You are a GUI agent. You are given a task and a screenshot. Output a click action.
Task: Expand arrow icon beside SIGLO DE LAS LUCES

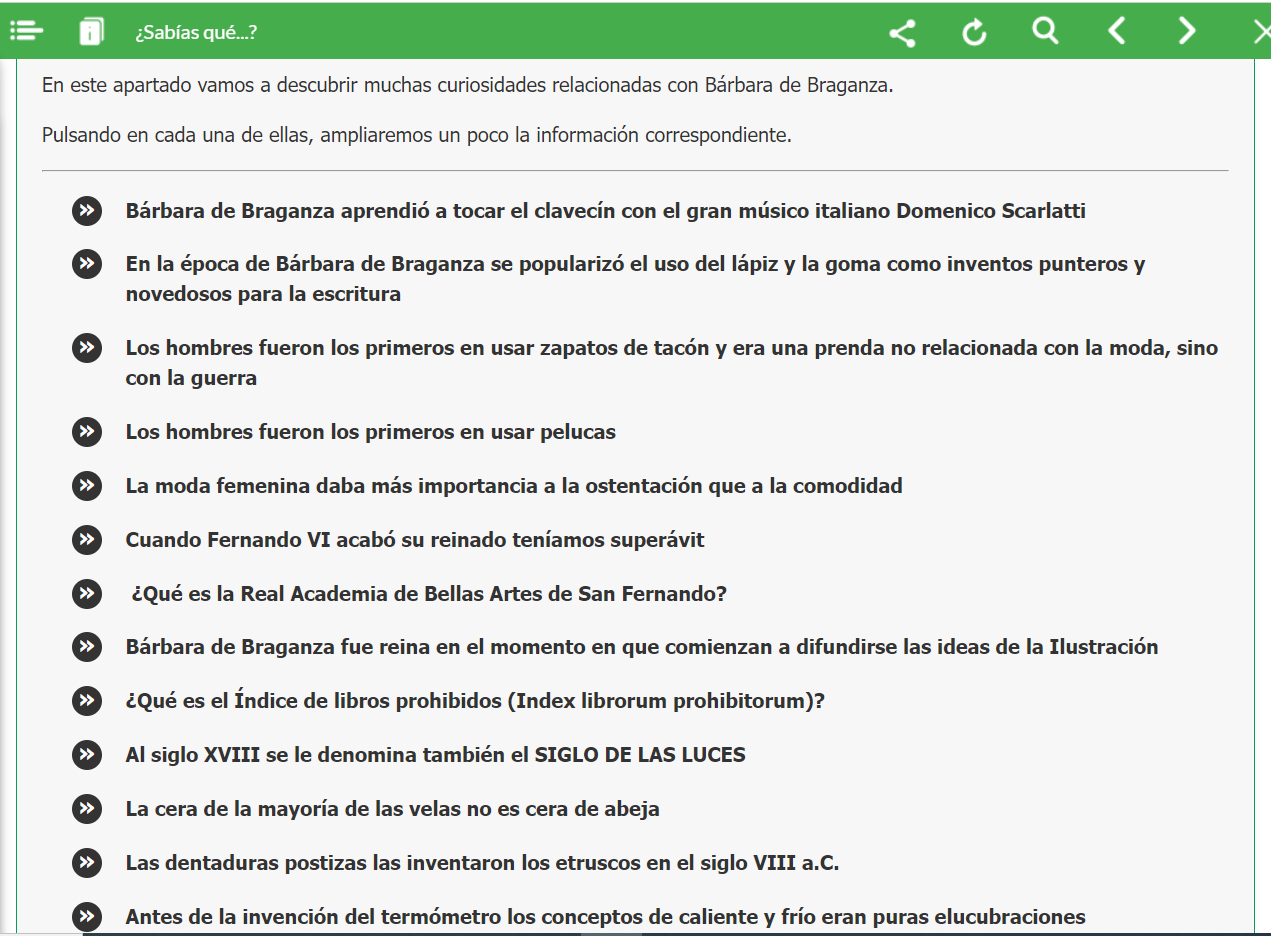click(x=87, y=755)
